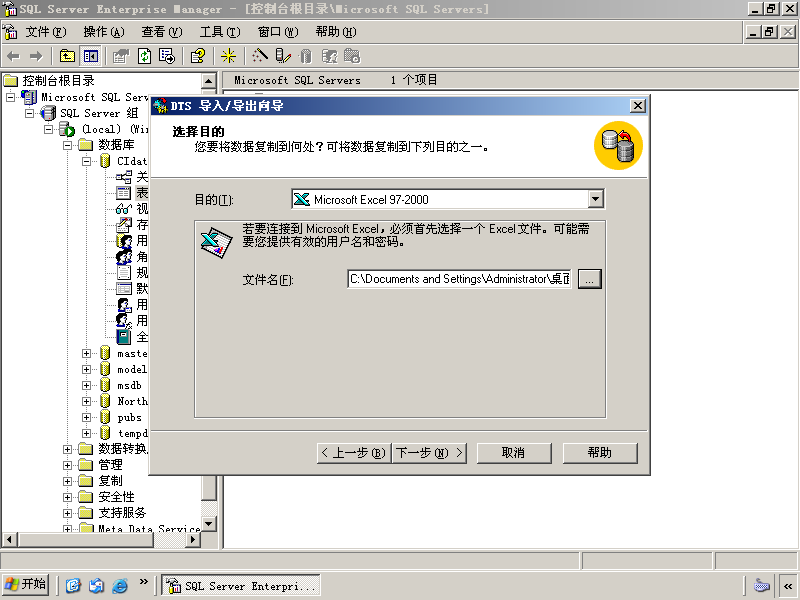
Task: Open the 操作(A) menu
Action: 104,32
